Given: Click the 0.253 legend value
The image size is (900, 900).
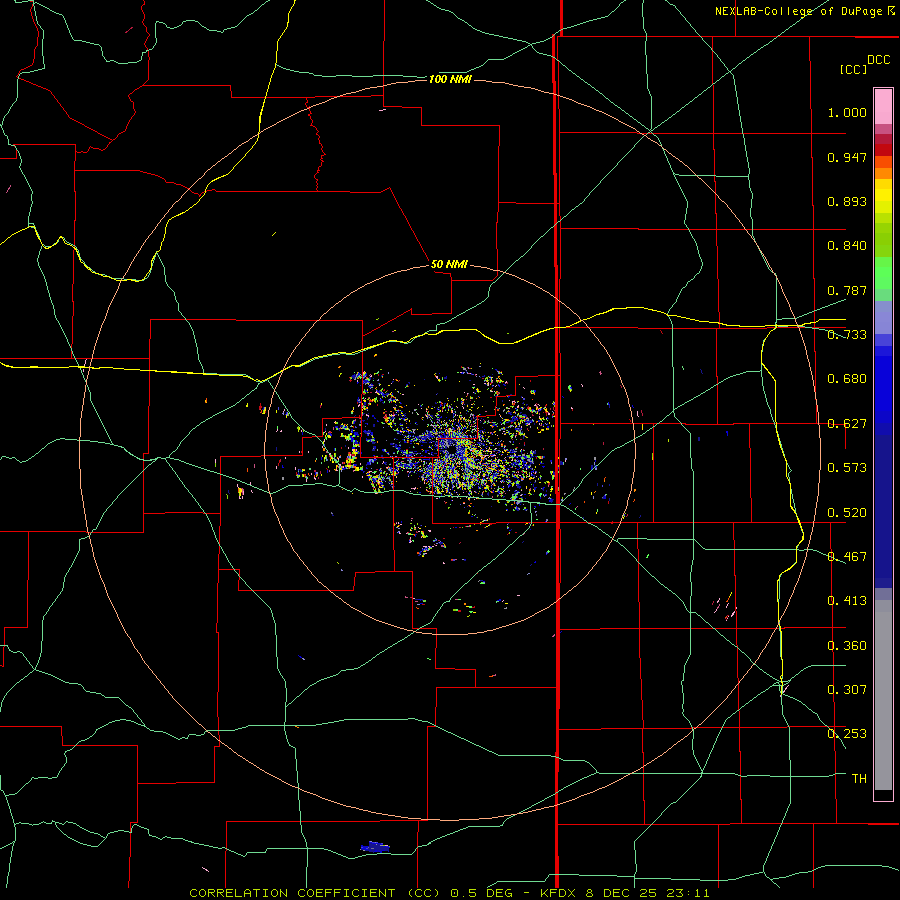Looking at the screenshot, I should (847, 734).
